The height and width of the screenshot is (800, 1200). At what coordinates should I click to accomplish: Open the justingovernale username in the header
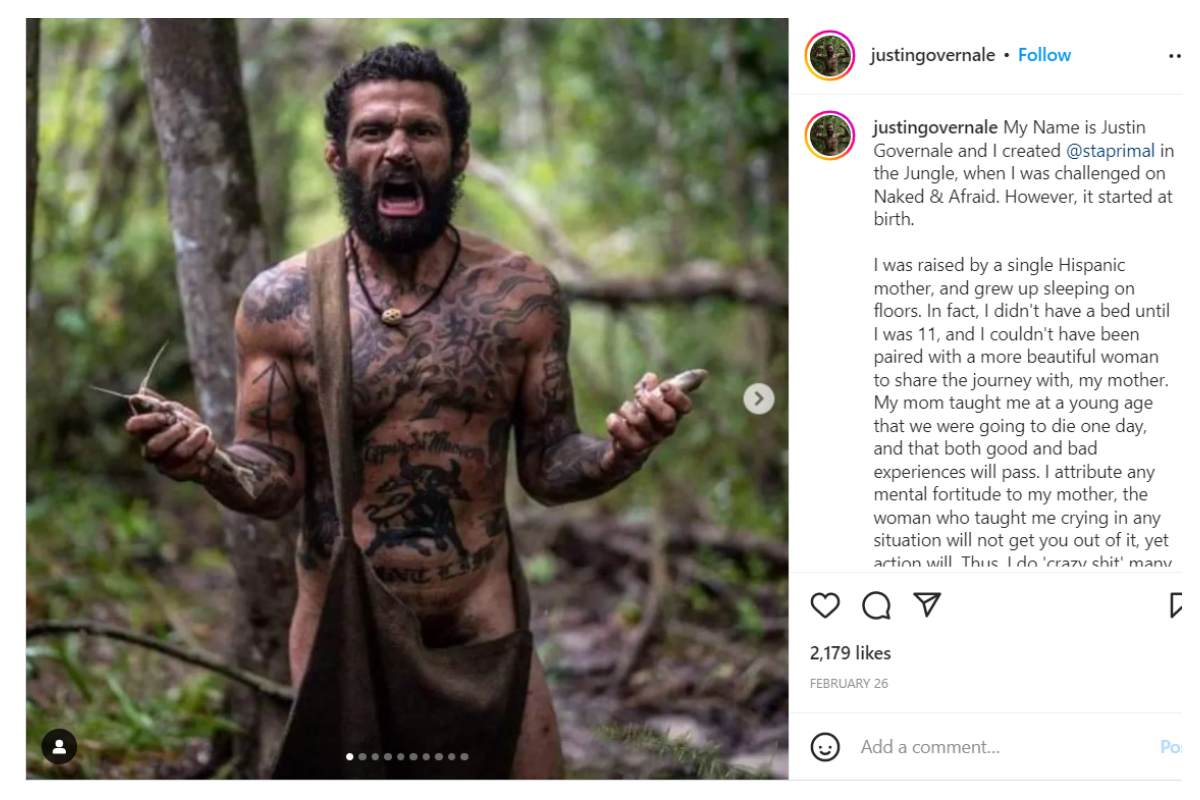click(932, 55)
